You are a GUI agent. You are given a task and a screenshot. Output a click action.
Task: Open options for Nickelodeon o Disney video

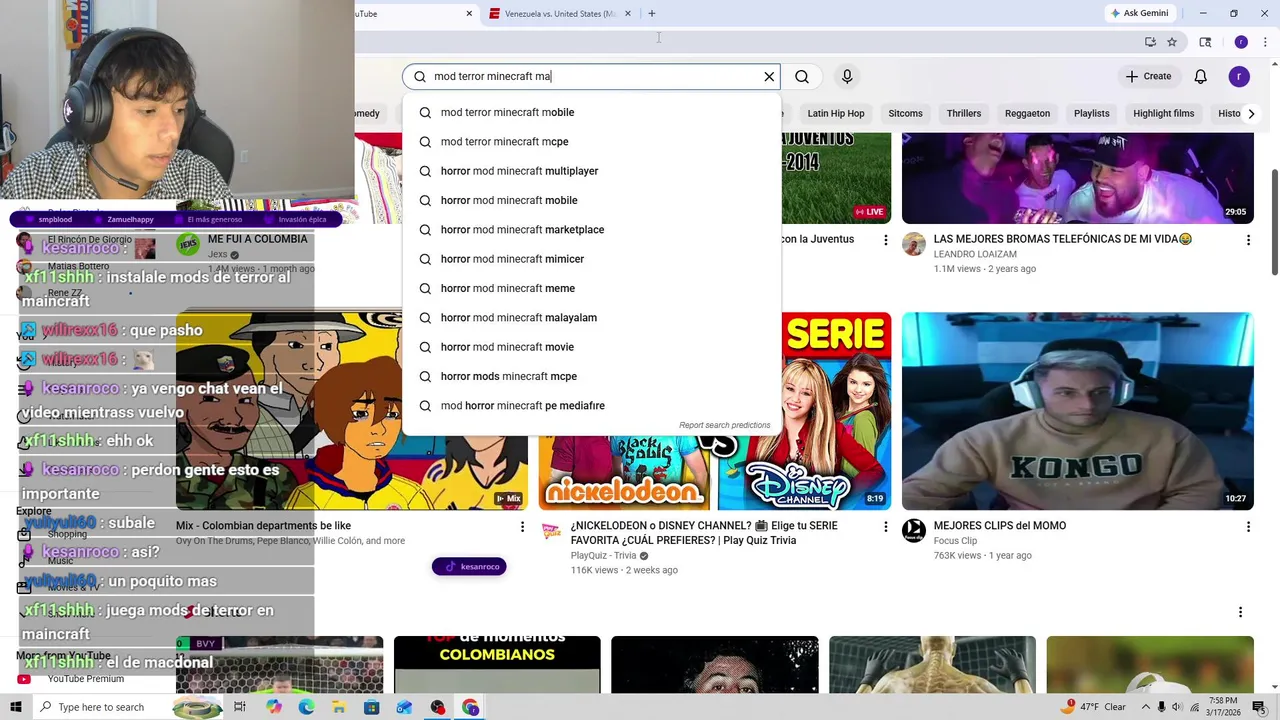pyautogui.click(x=885, y=527)
